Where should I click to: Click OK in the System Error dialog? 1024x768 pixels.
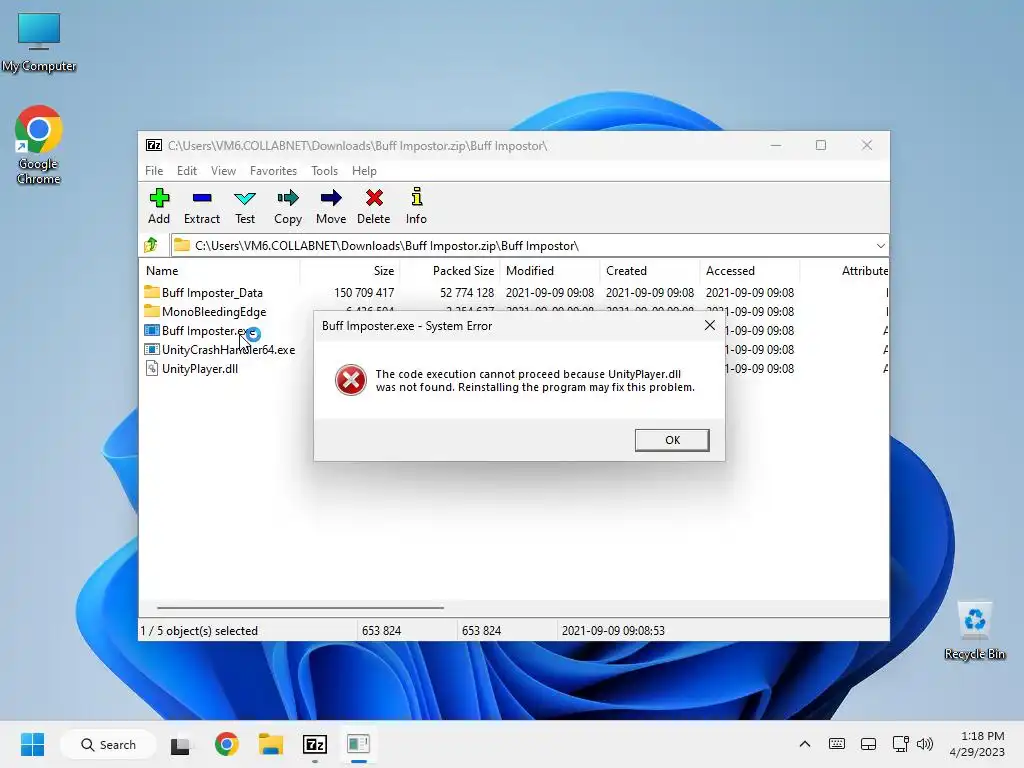pyautogui.click(x=672, y=440)
